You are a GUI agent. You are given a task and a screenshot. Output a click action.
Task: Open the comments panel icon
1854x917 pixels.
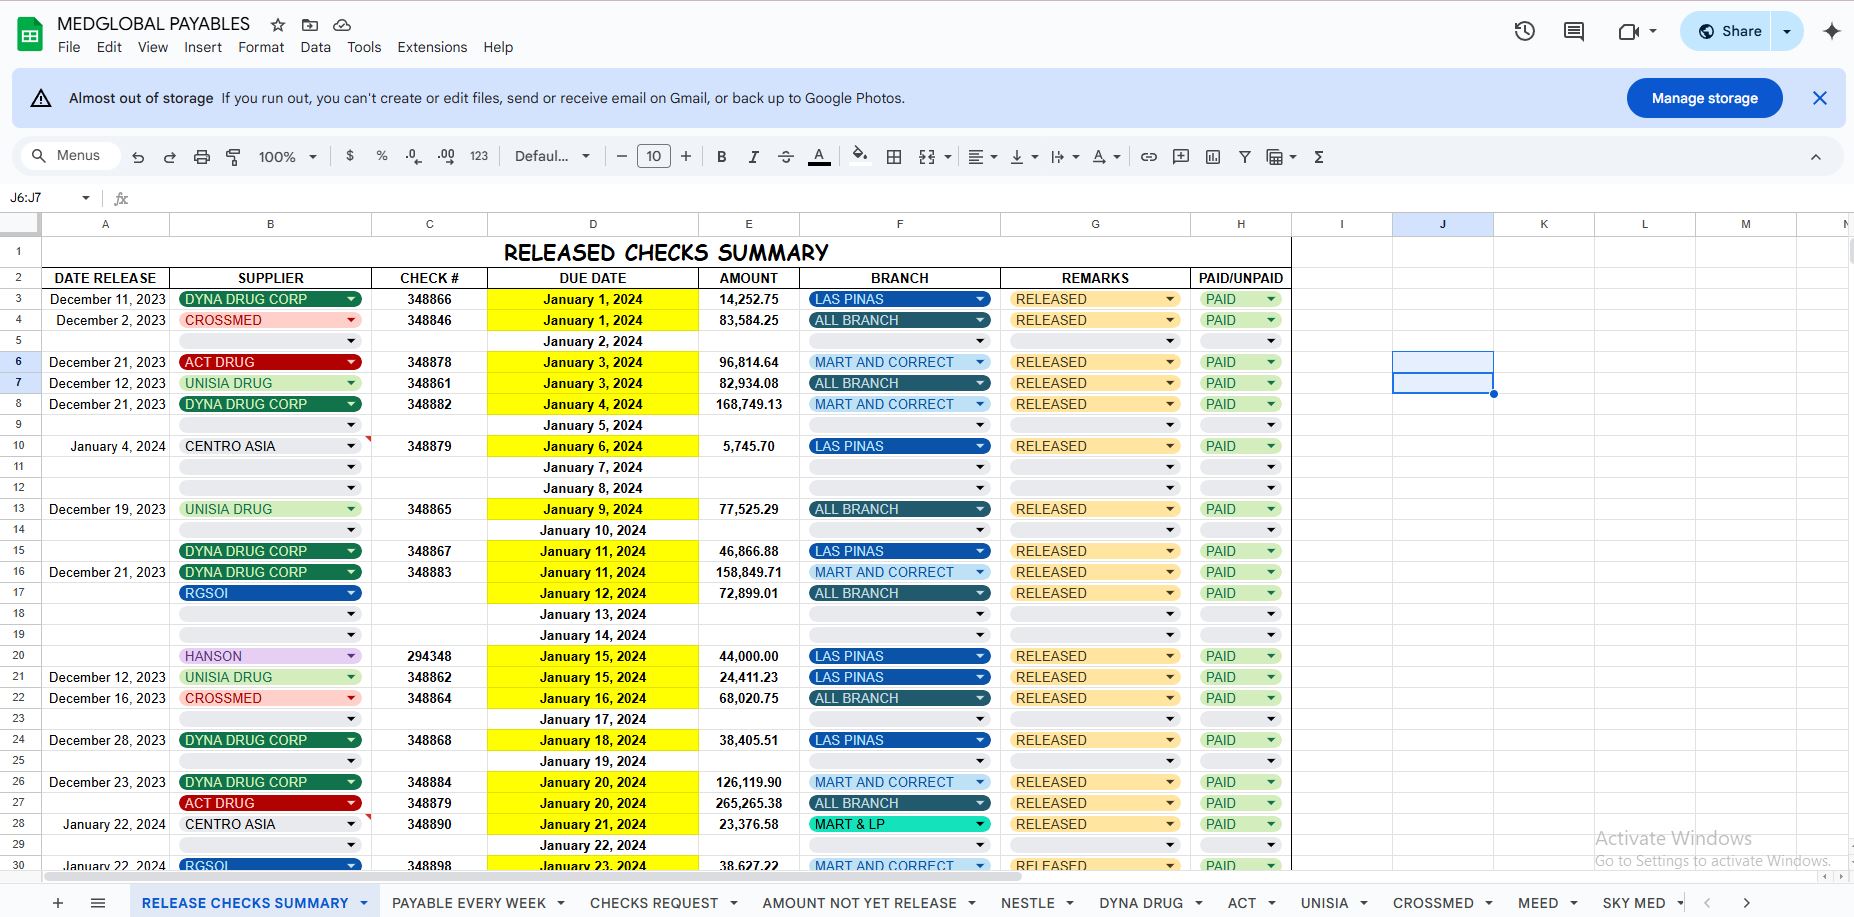coord(1573,31)
